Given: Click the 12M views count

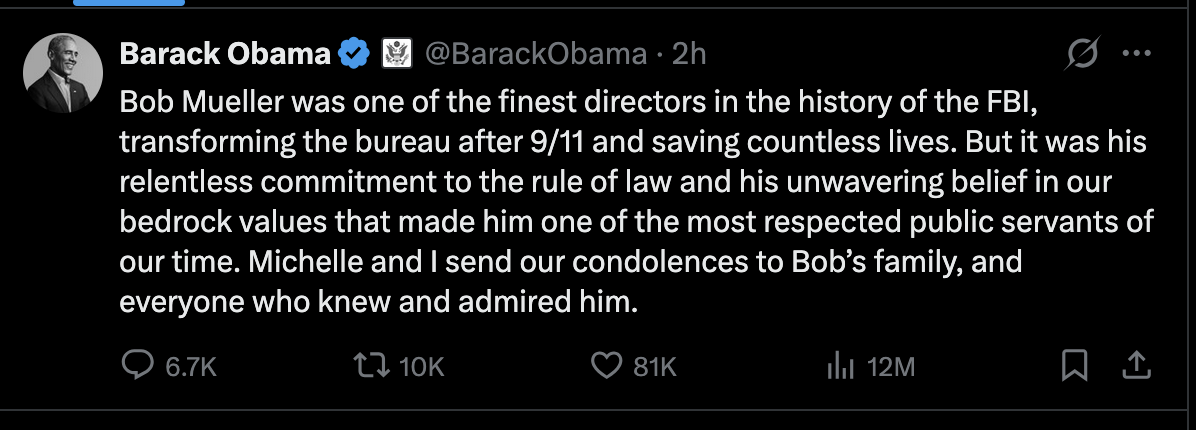Looking at the screenshot, I should [891, 368].
